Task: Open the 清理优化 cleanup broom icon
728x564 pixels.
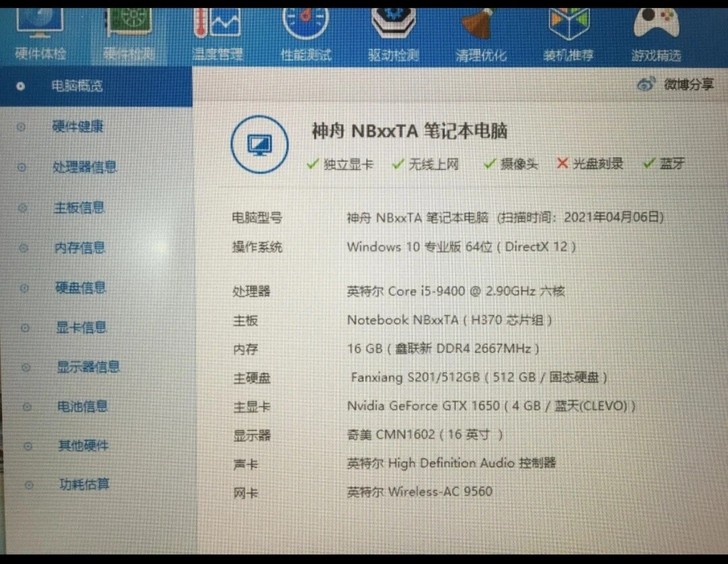Action: pyautogui.click(x=481, y=35)
